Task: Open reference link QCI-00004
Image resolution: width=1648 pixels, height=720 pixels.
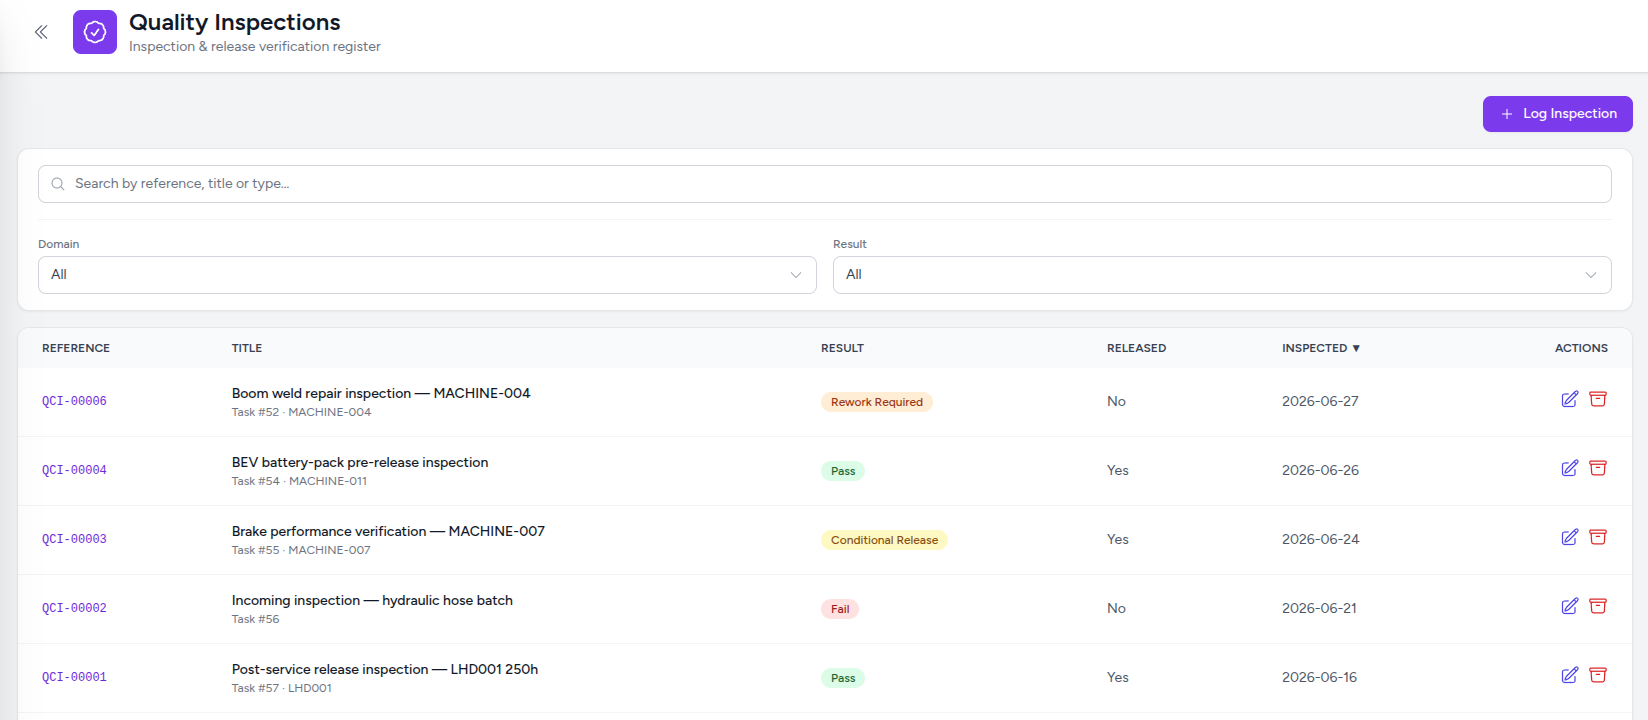Action: pos(74,470)
